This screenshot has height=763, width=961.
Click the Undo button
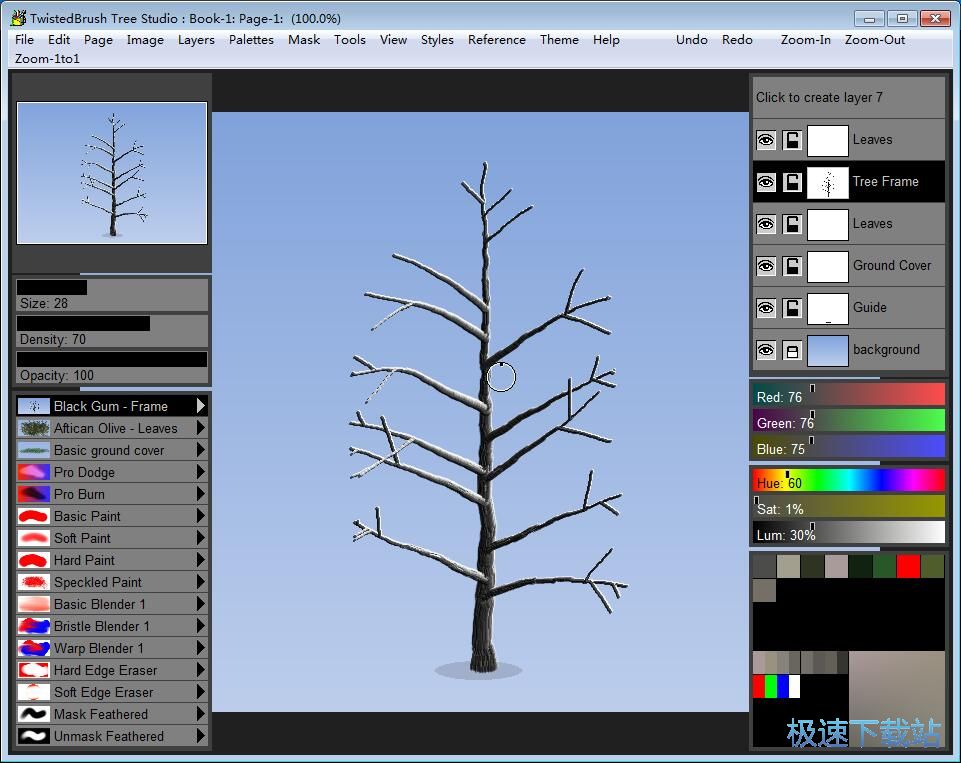[x=691, y=40]
